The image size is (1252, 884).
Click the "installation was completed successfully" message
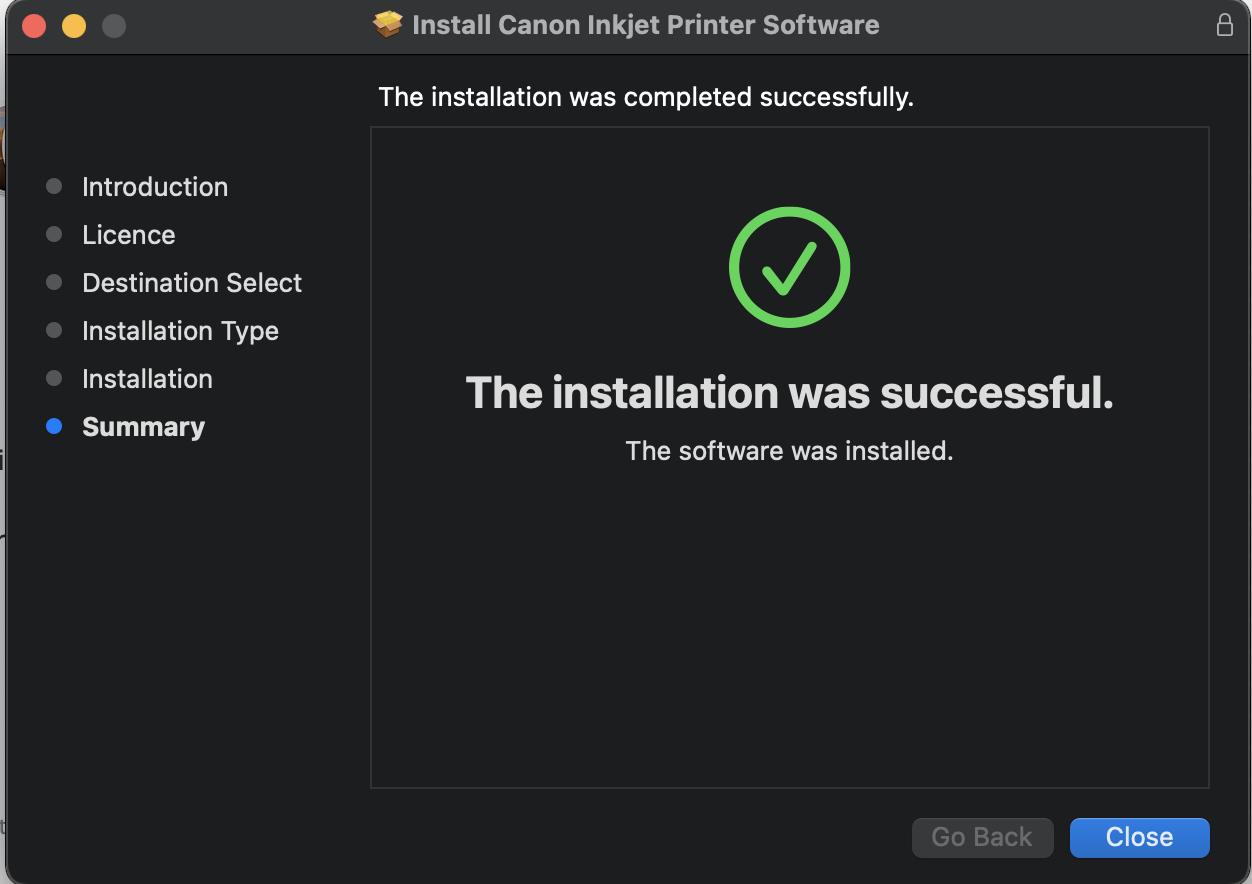[x=646, y=97]
